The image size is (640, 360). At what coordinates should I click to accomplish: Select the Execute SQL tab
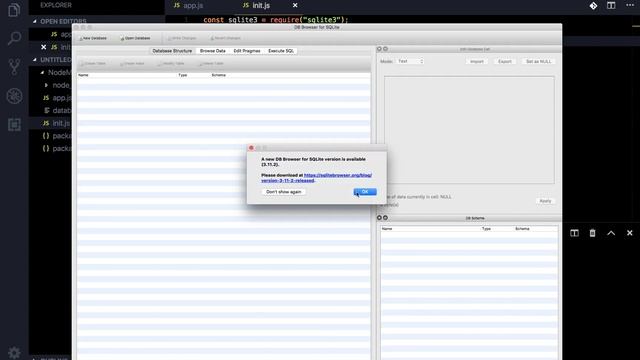tap(281, 51)
